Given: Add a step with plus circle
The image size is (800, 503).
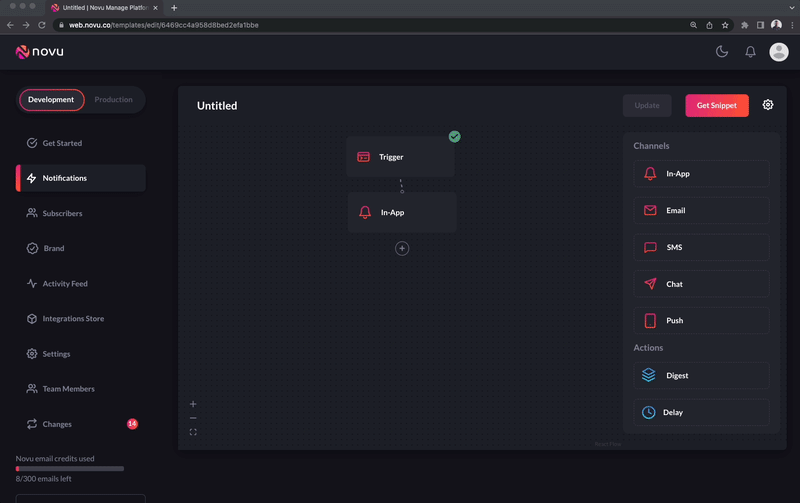Looking at the screenshot, I should click(402, 248).
